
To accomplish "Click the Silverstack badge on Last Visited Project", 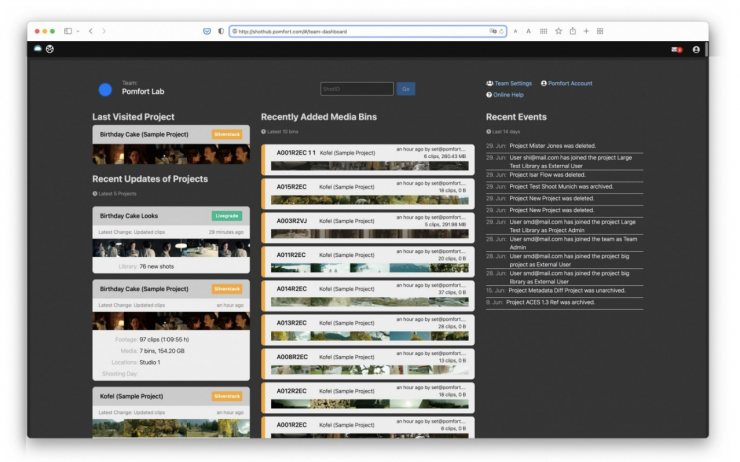I will [x=227, y=134].
